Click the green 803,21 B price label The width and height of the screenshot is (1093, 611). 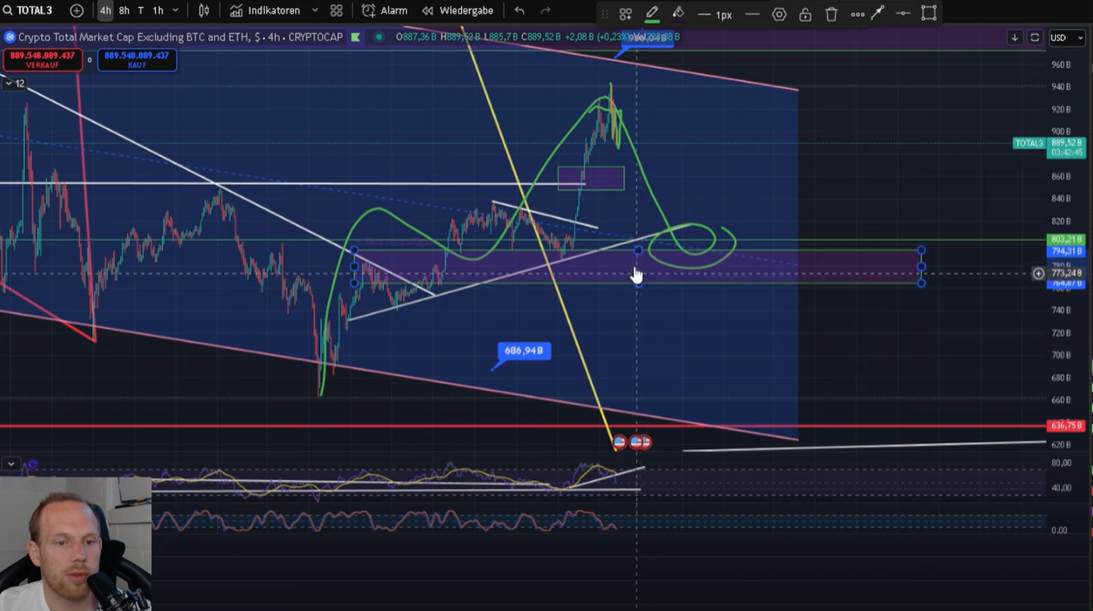click(x=1066, y=240)
